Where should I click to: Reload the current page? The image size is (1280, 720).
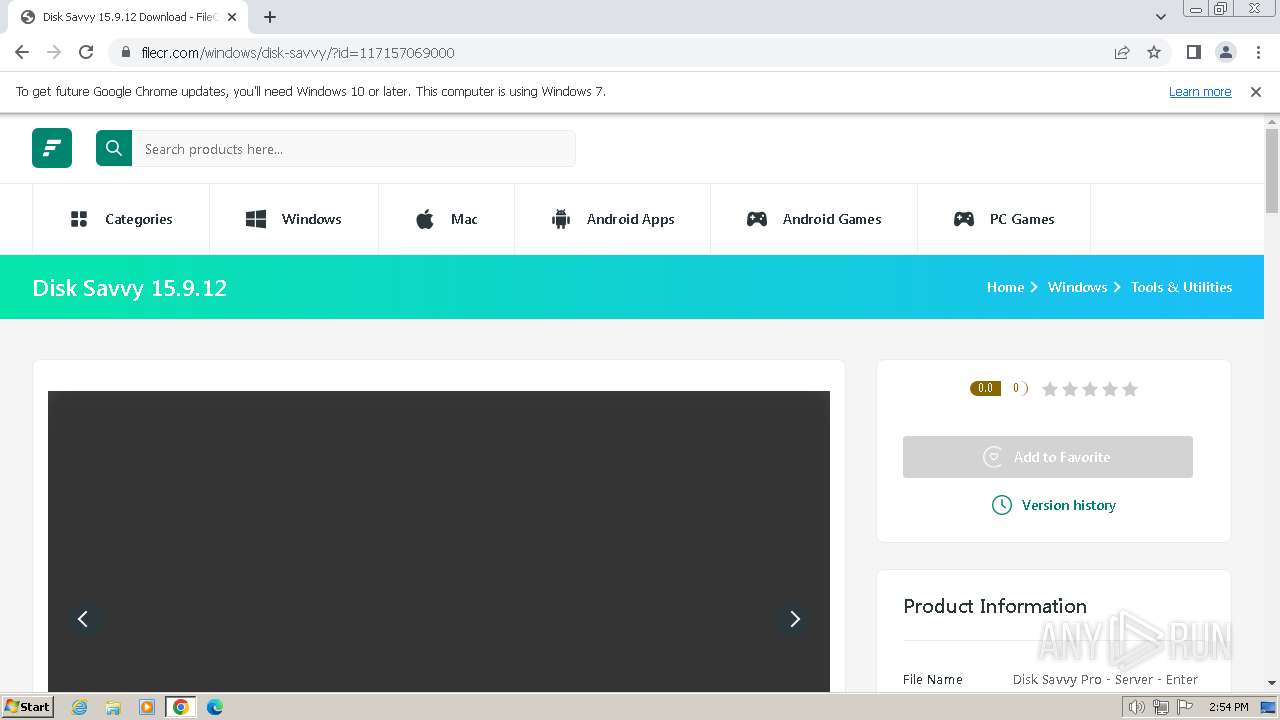tap(86, 52)
